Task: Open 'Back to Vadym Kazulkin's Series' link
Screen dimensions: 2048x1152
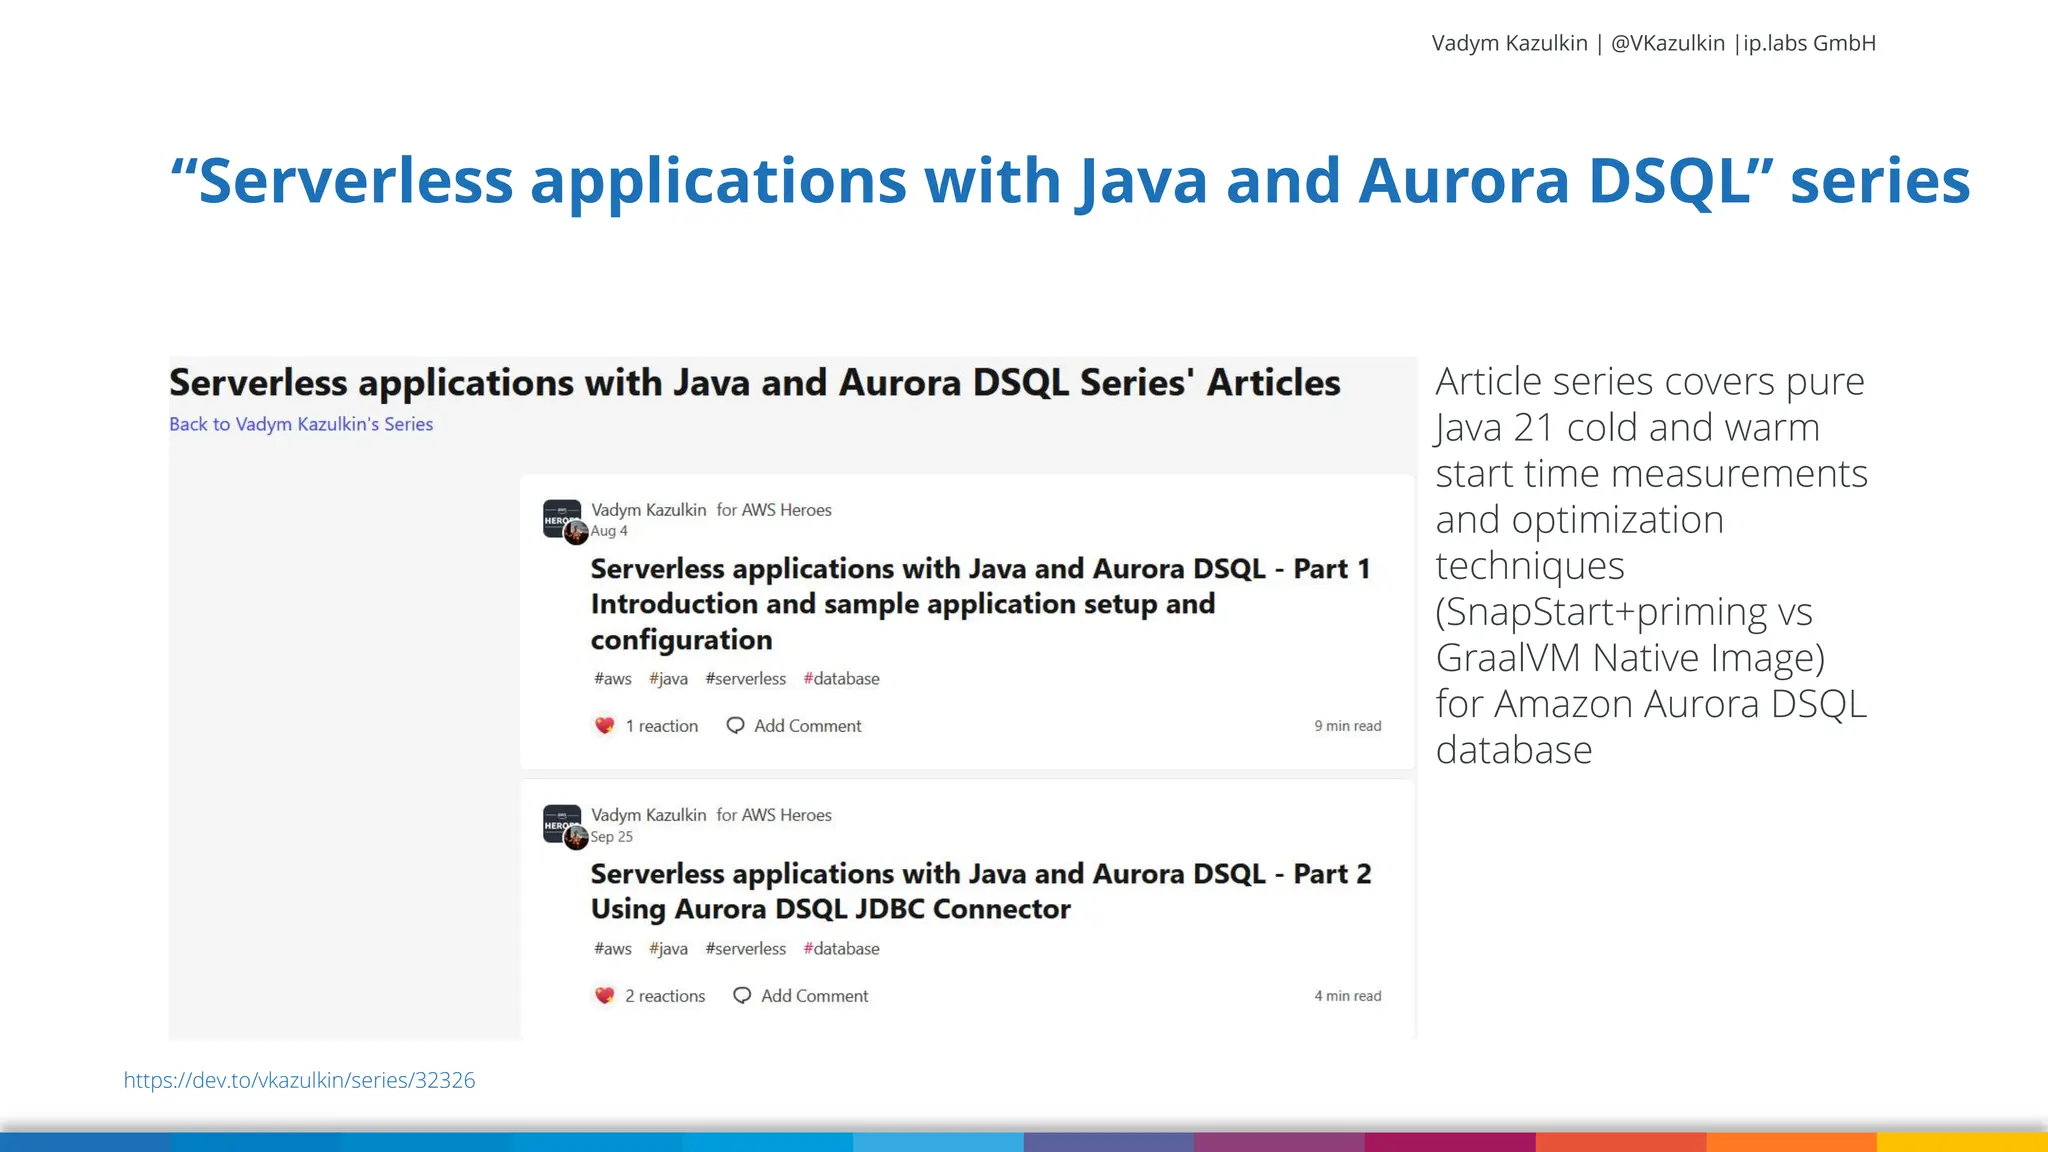Action: point(301,424)
